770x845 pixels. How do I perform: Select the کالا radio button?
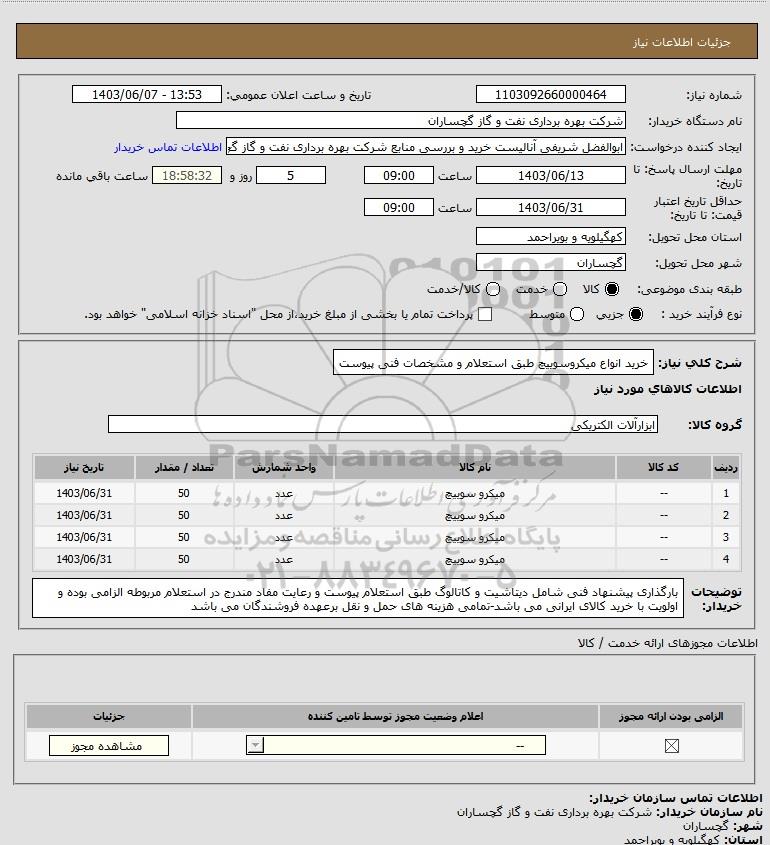point(612,289)
